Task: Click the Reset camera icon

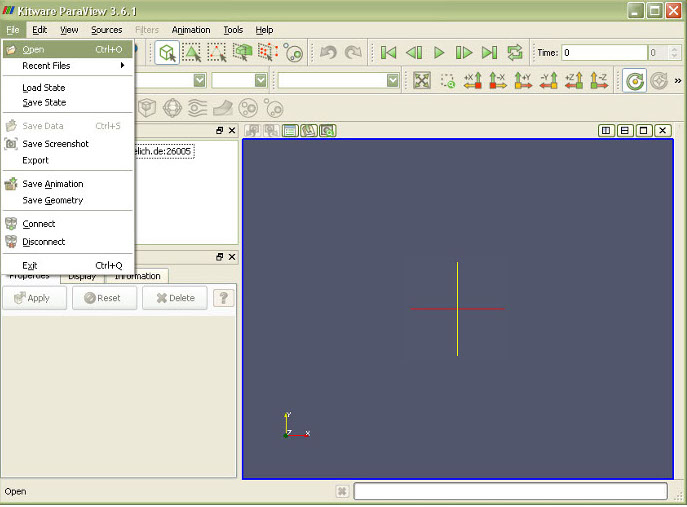Action: tap(422, 81)
